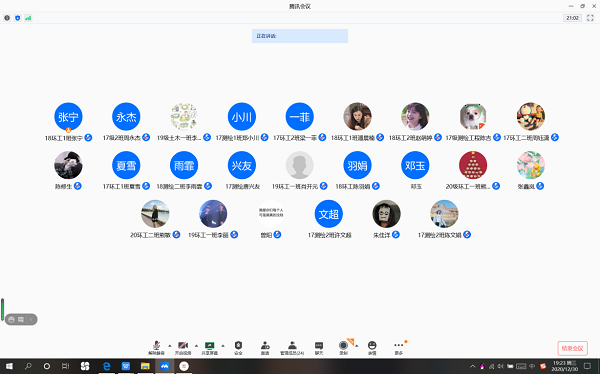
Task: Unmute the microphone in the meeting toolbar
Action: pyautogui.click(x=156, y=348)
